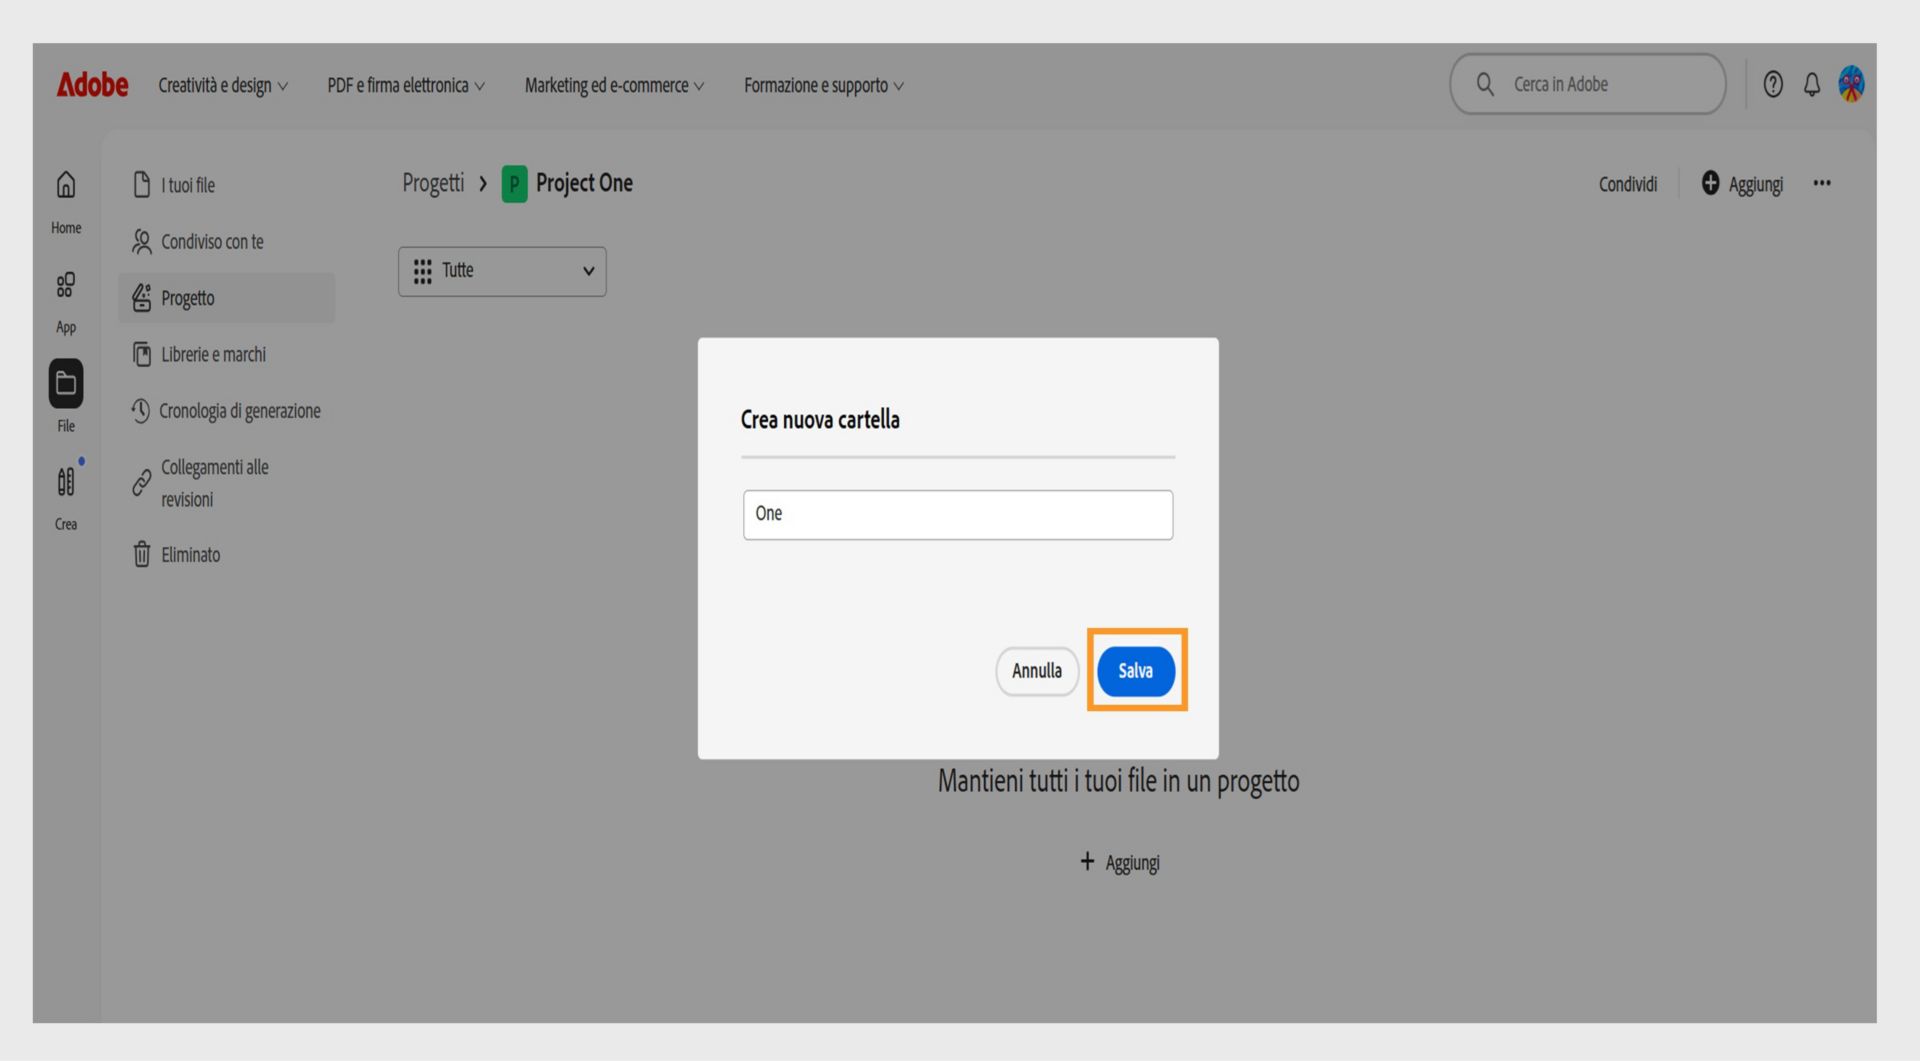Open the ellipsis more options menu

(1822, 183)
